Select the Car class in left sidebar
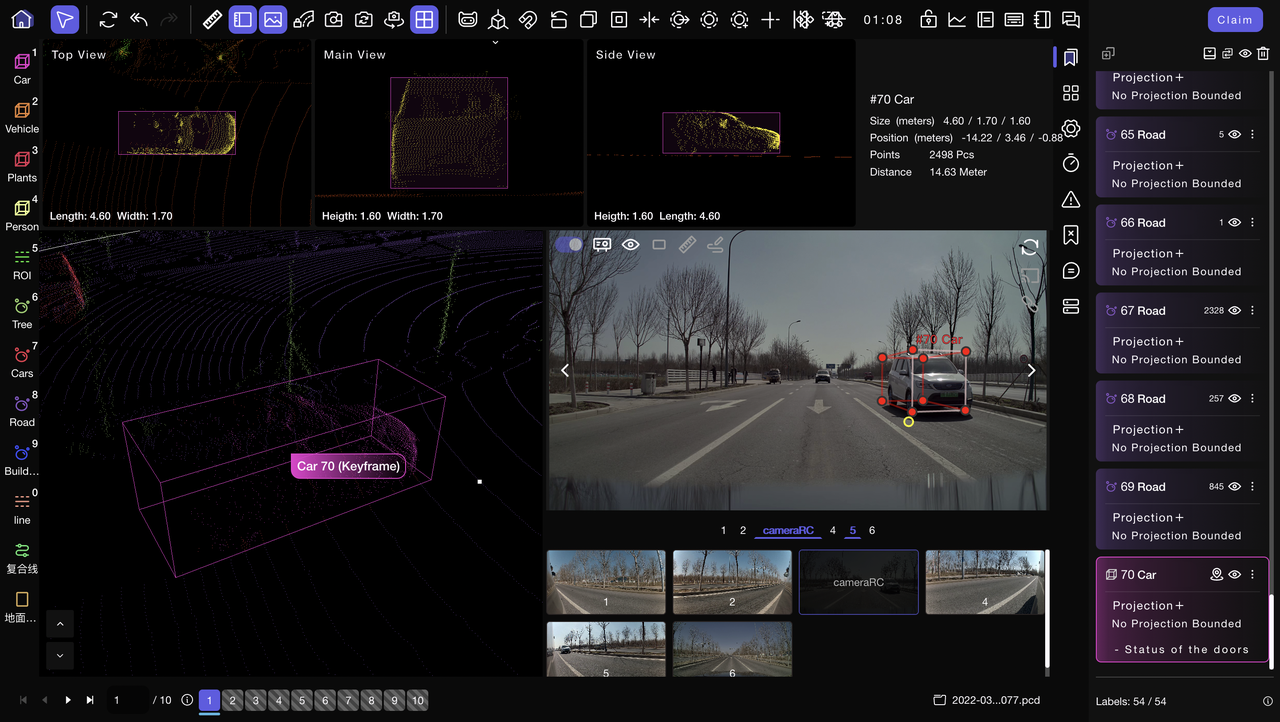This screenshot has height=722, width=1280. pyautogui.click(x=22, y=67)
